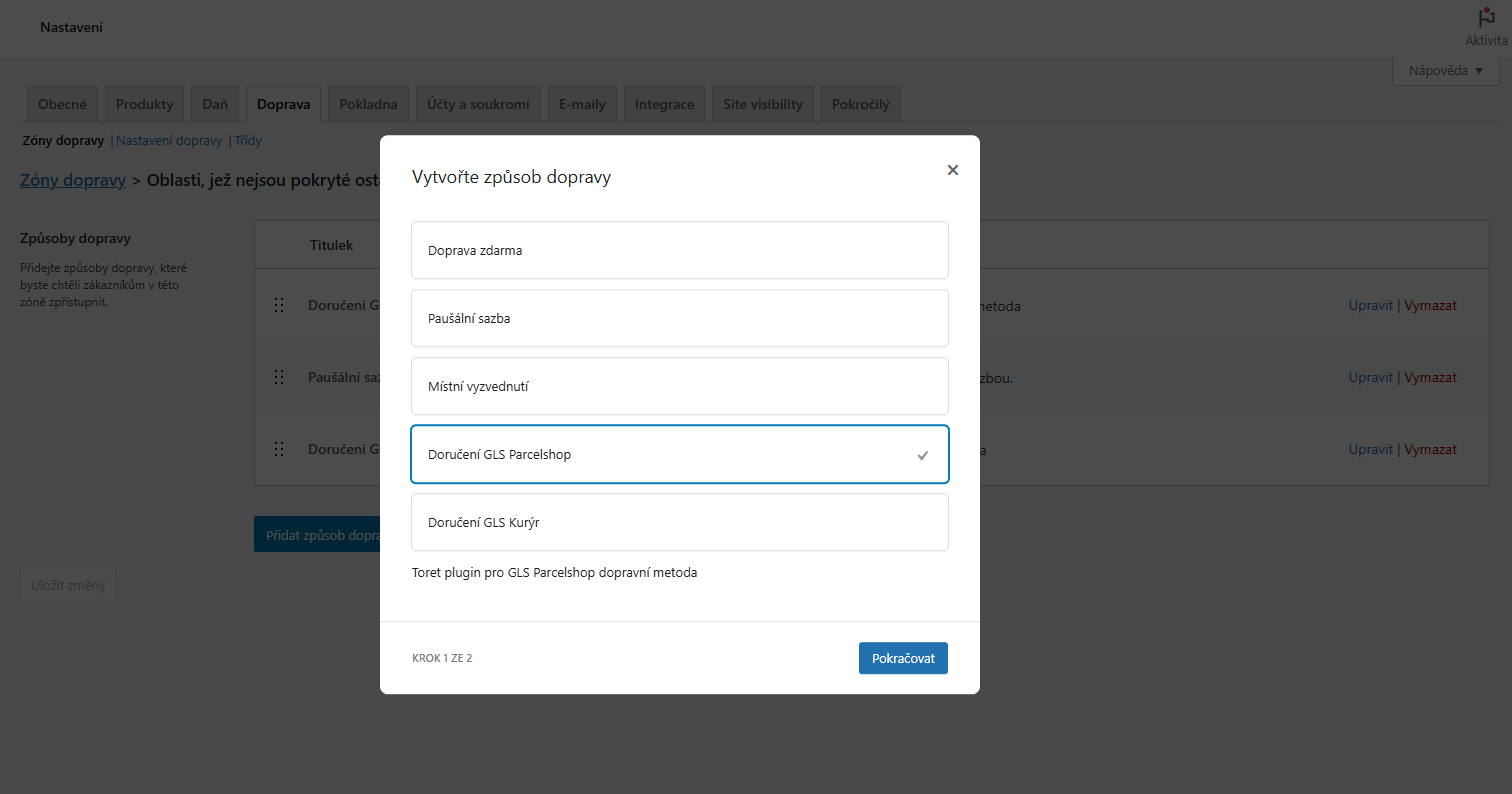Click drag handle of third shipping row
1512x794 pixels.
click(279, 450)
